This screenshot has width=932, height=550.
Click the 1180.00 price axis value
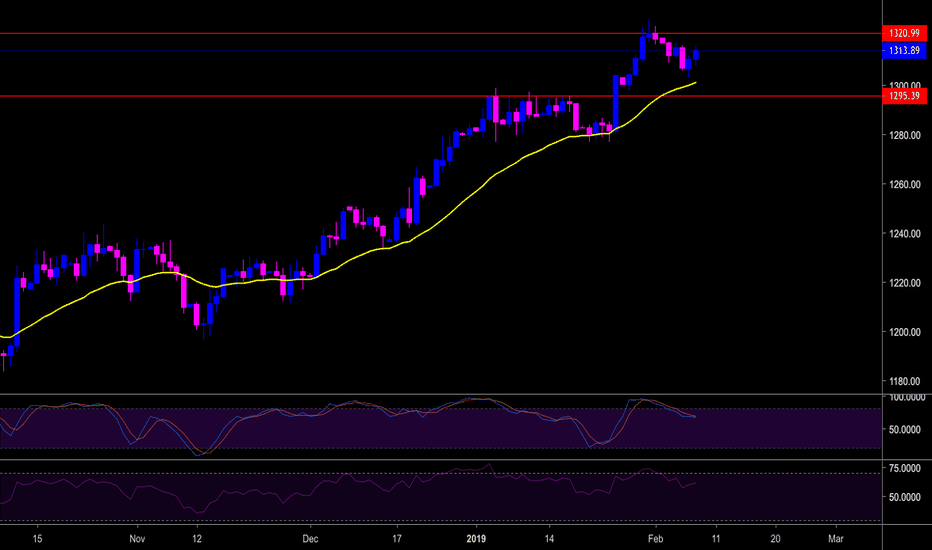coord(905,381)
